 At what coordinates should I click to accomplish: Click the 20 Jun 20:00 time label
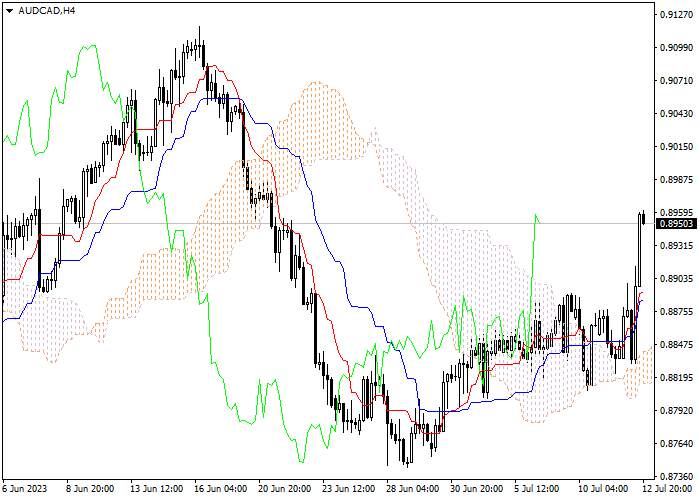(x=285, y=489)
